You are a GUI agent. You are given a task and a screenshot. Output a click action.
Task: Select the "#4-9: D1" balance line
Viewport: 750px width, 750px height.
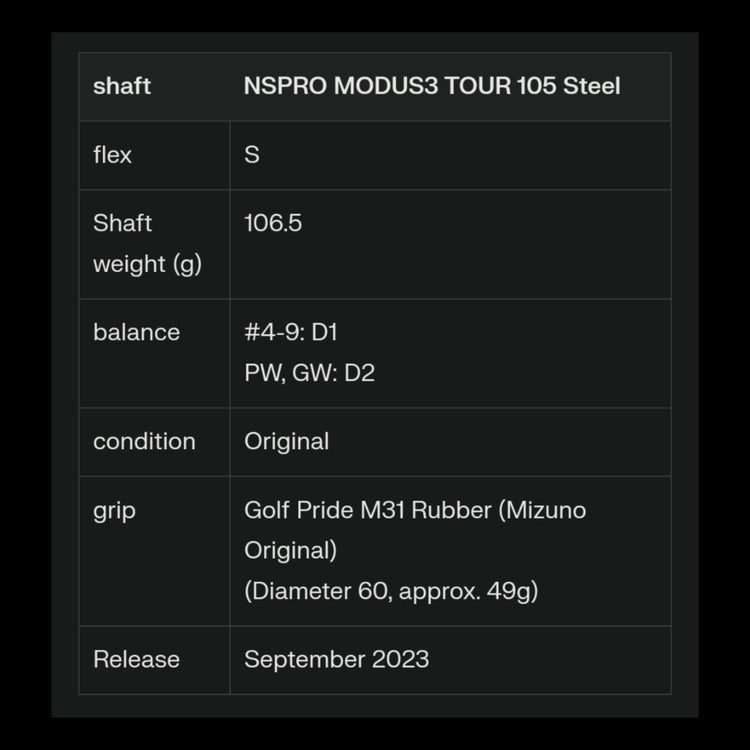[291, 332]
